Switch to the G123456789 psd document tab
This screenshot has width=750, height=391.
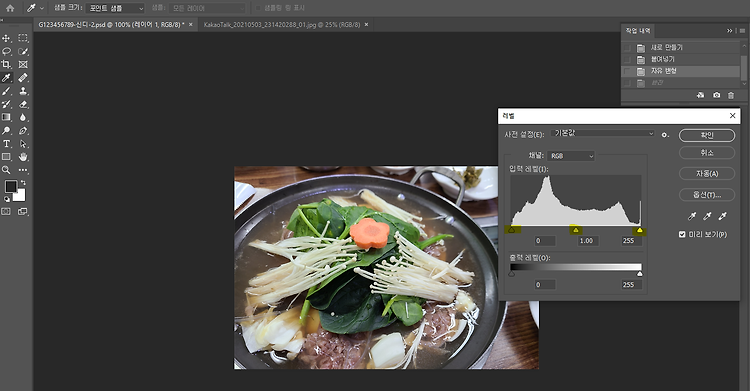(x=111, y=24)
